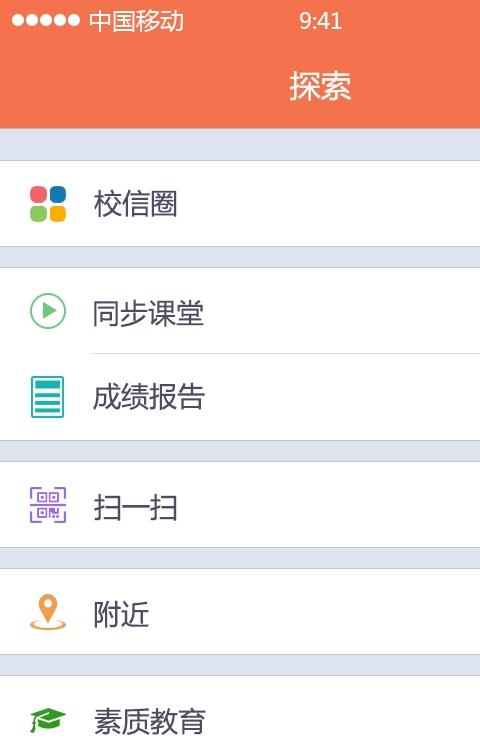The height and width of the screenshot is (745, 480).
Task: Select the 成绩报告 text label
Action: [149, 397]
